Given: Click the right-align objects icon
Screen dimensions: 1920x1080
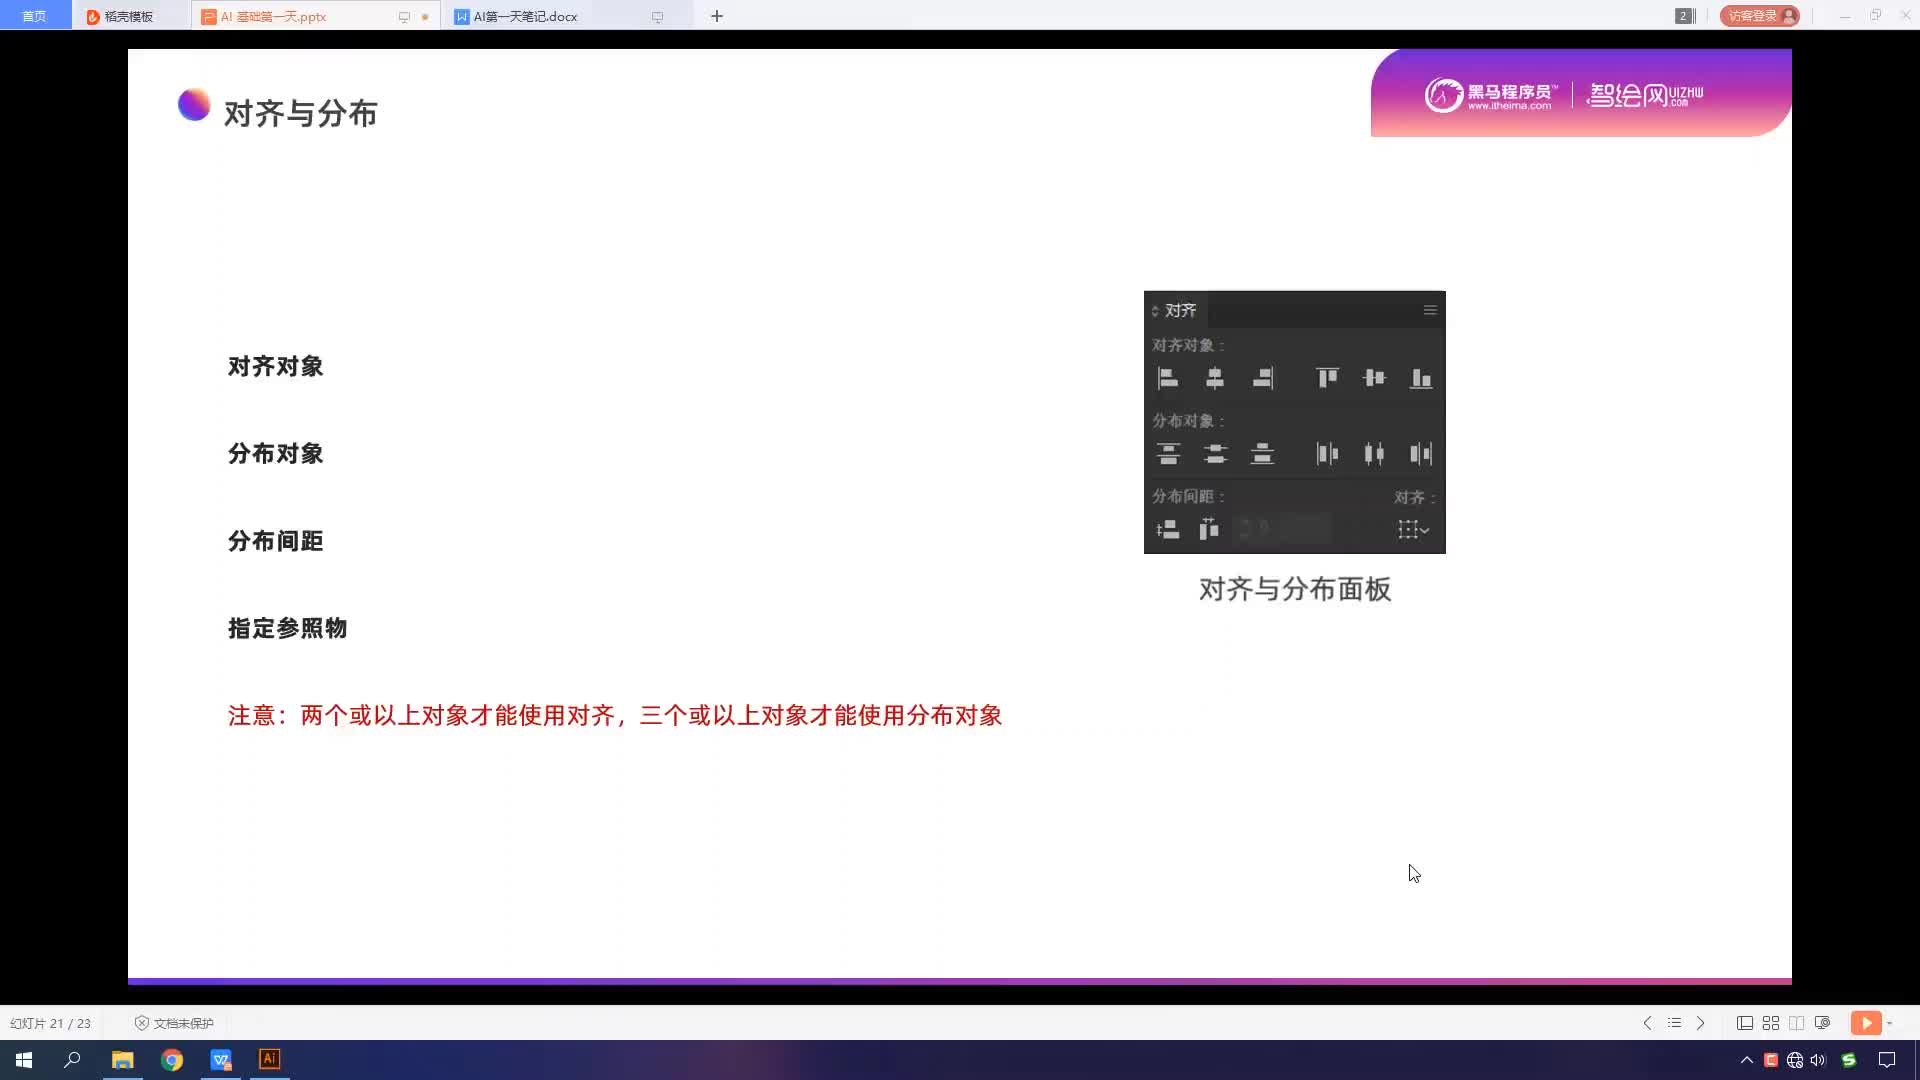Looking at the screenshot, I should coord(1263,378).
